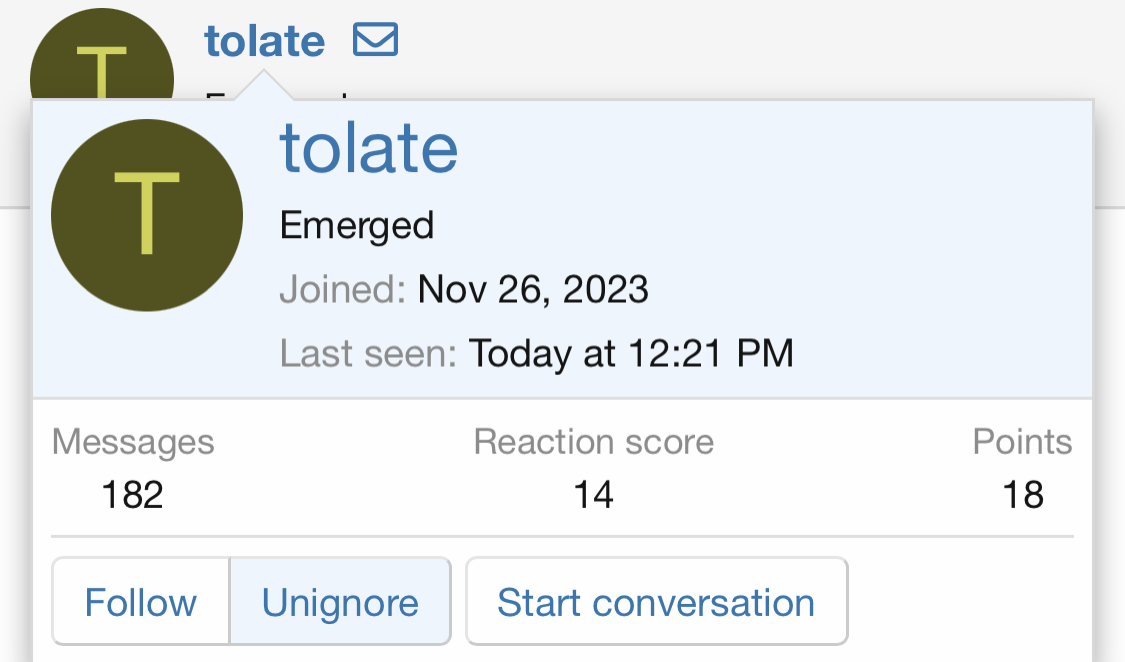Click the reaction score value 14
Screen dimensions: 1125x662
[593, 494]
